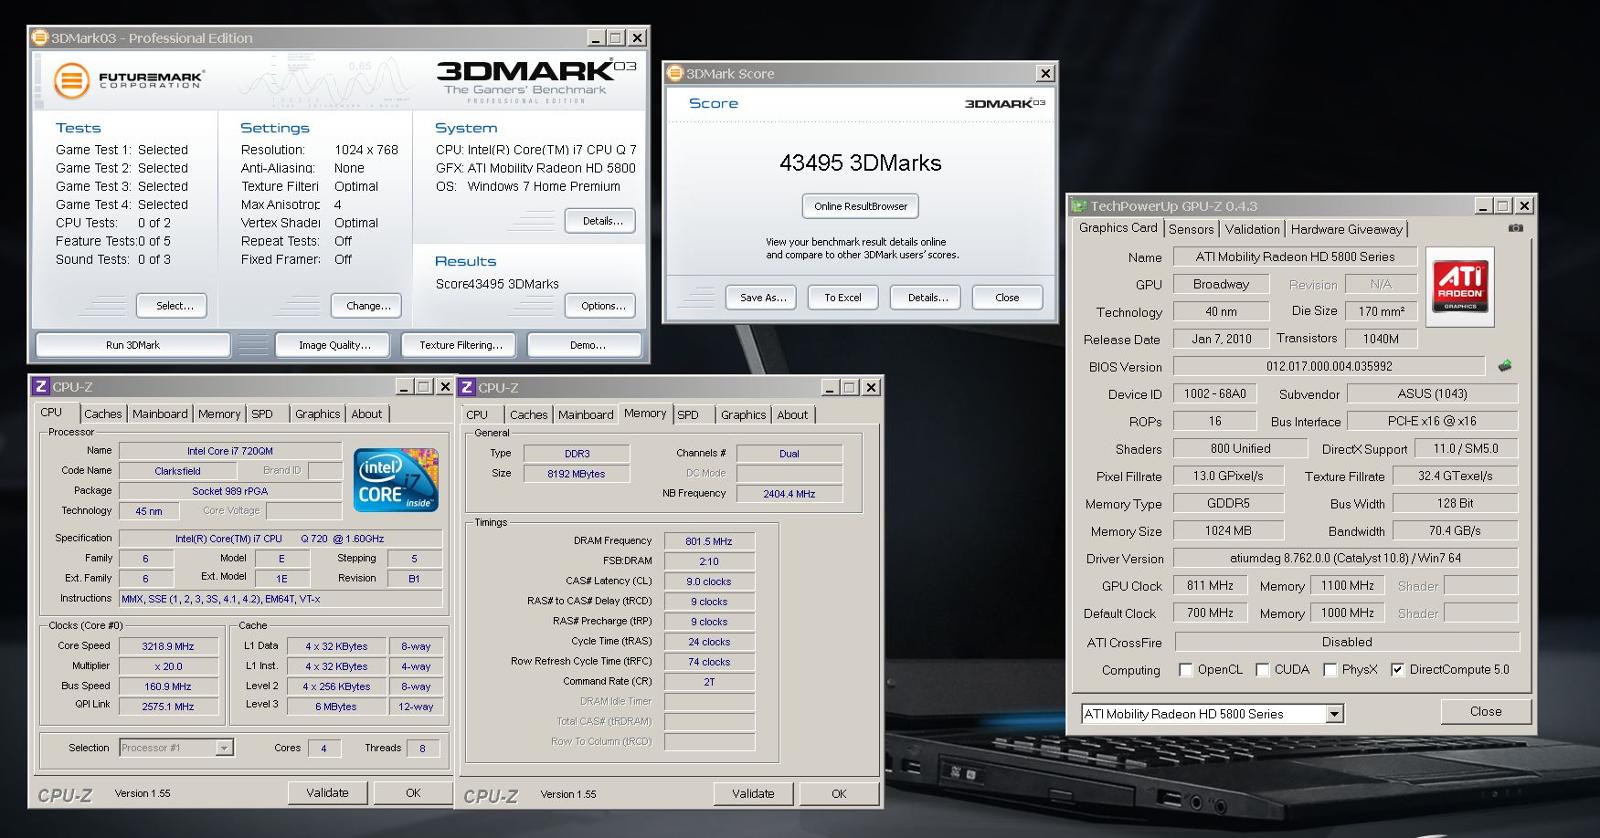Open Memory tab in left CPU-Z window
Image resolution: width=1600 pixels, height=838 pixels.
tap(219, 414)
